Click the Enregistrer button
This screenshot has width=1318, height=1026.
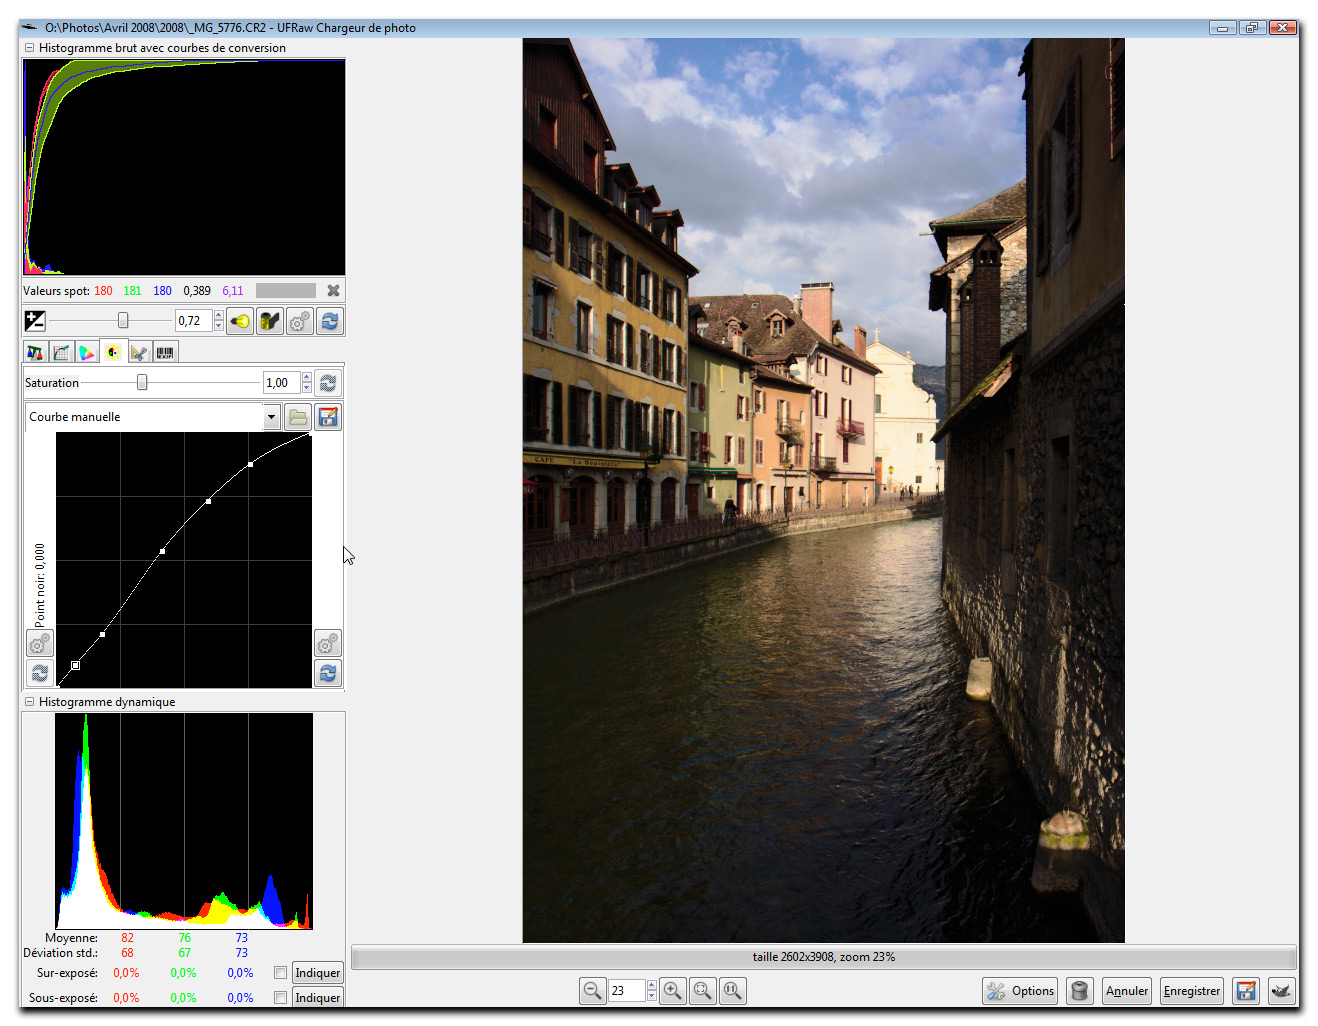click(x=1192, y=991)
